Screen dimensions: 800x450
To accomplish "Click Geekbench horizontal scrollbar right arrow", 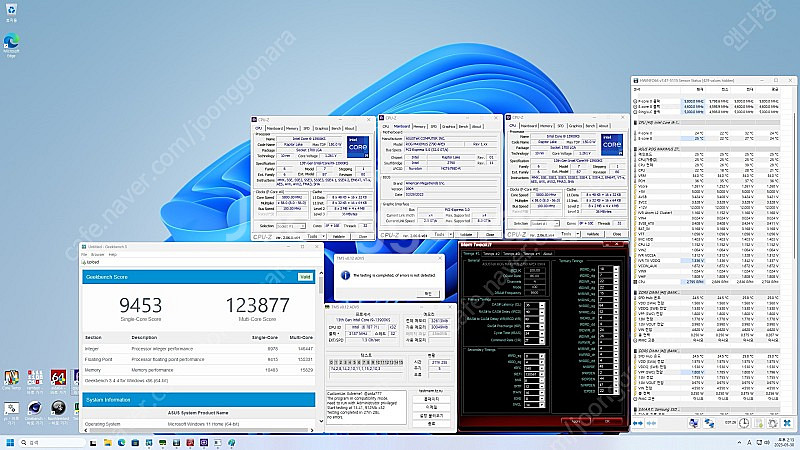I will point(312,430).
